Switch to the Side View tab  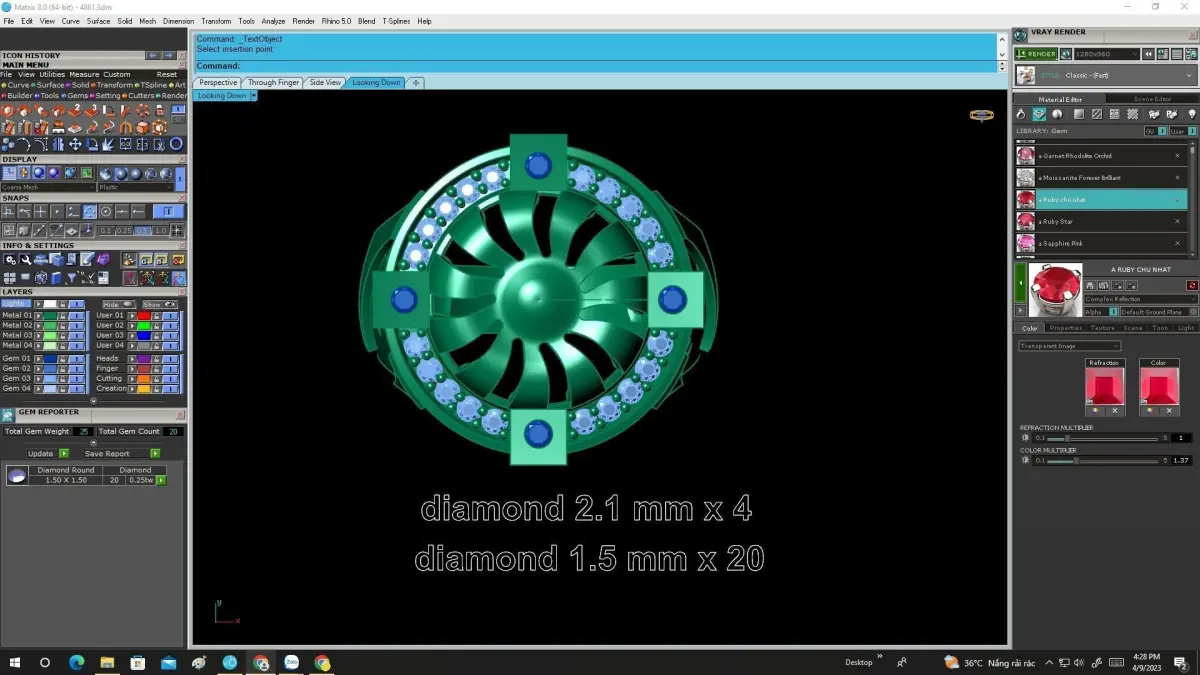coord(325,83)
